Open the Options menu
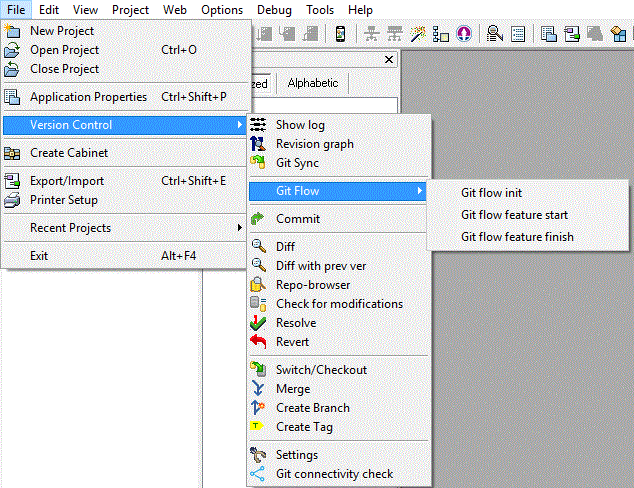Screen dimensions: 634x488 [x=222, y=9]
